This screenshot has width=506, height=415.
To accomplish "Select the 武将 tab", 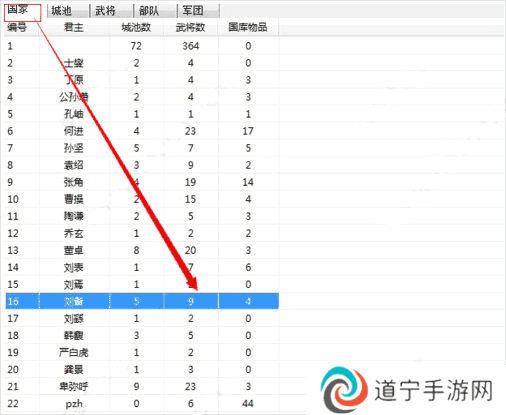I will tap(112, 11).
